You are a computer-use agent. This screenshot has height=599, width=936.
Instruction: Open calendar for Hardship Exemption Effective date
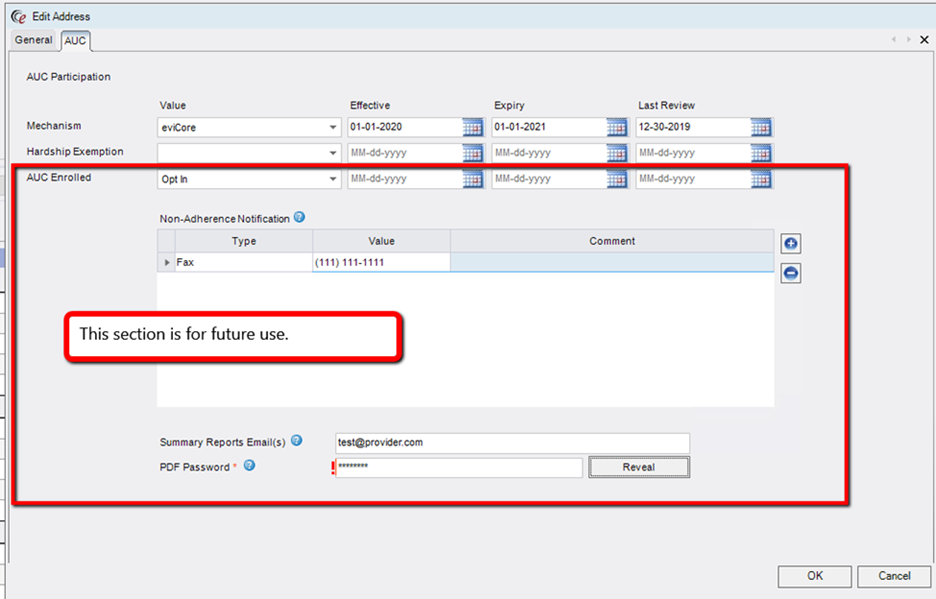[x=473, y=153]
